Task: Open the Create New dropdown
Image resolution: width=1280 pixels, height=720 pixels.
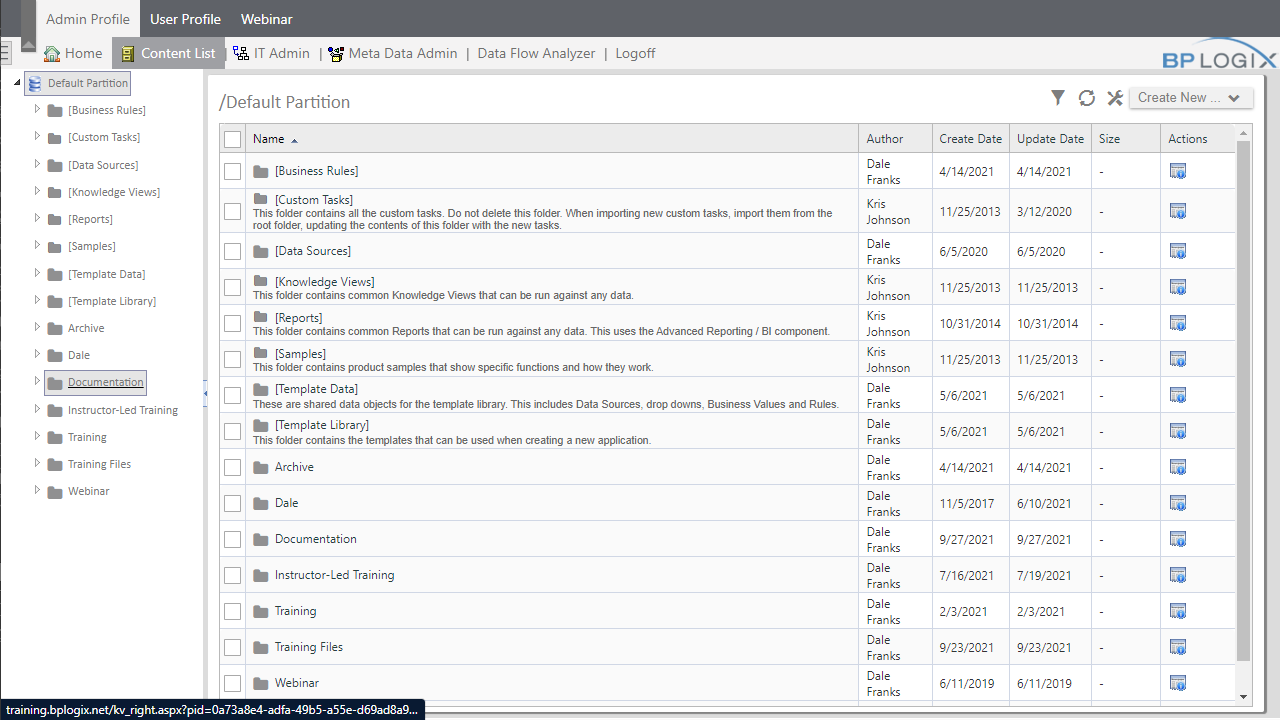Action: coord(1191,97)
